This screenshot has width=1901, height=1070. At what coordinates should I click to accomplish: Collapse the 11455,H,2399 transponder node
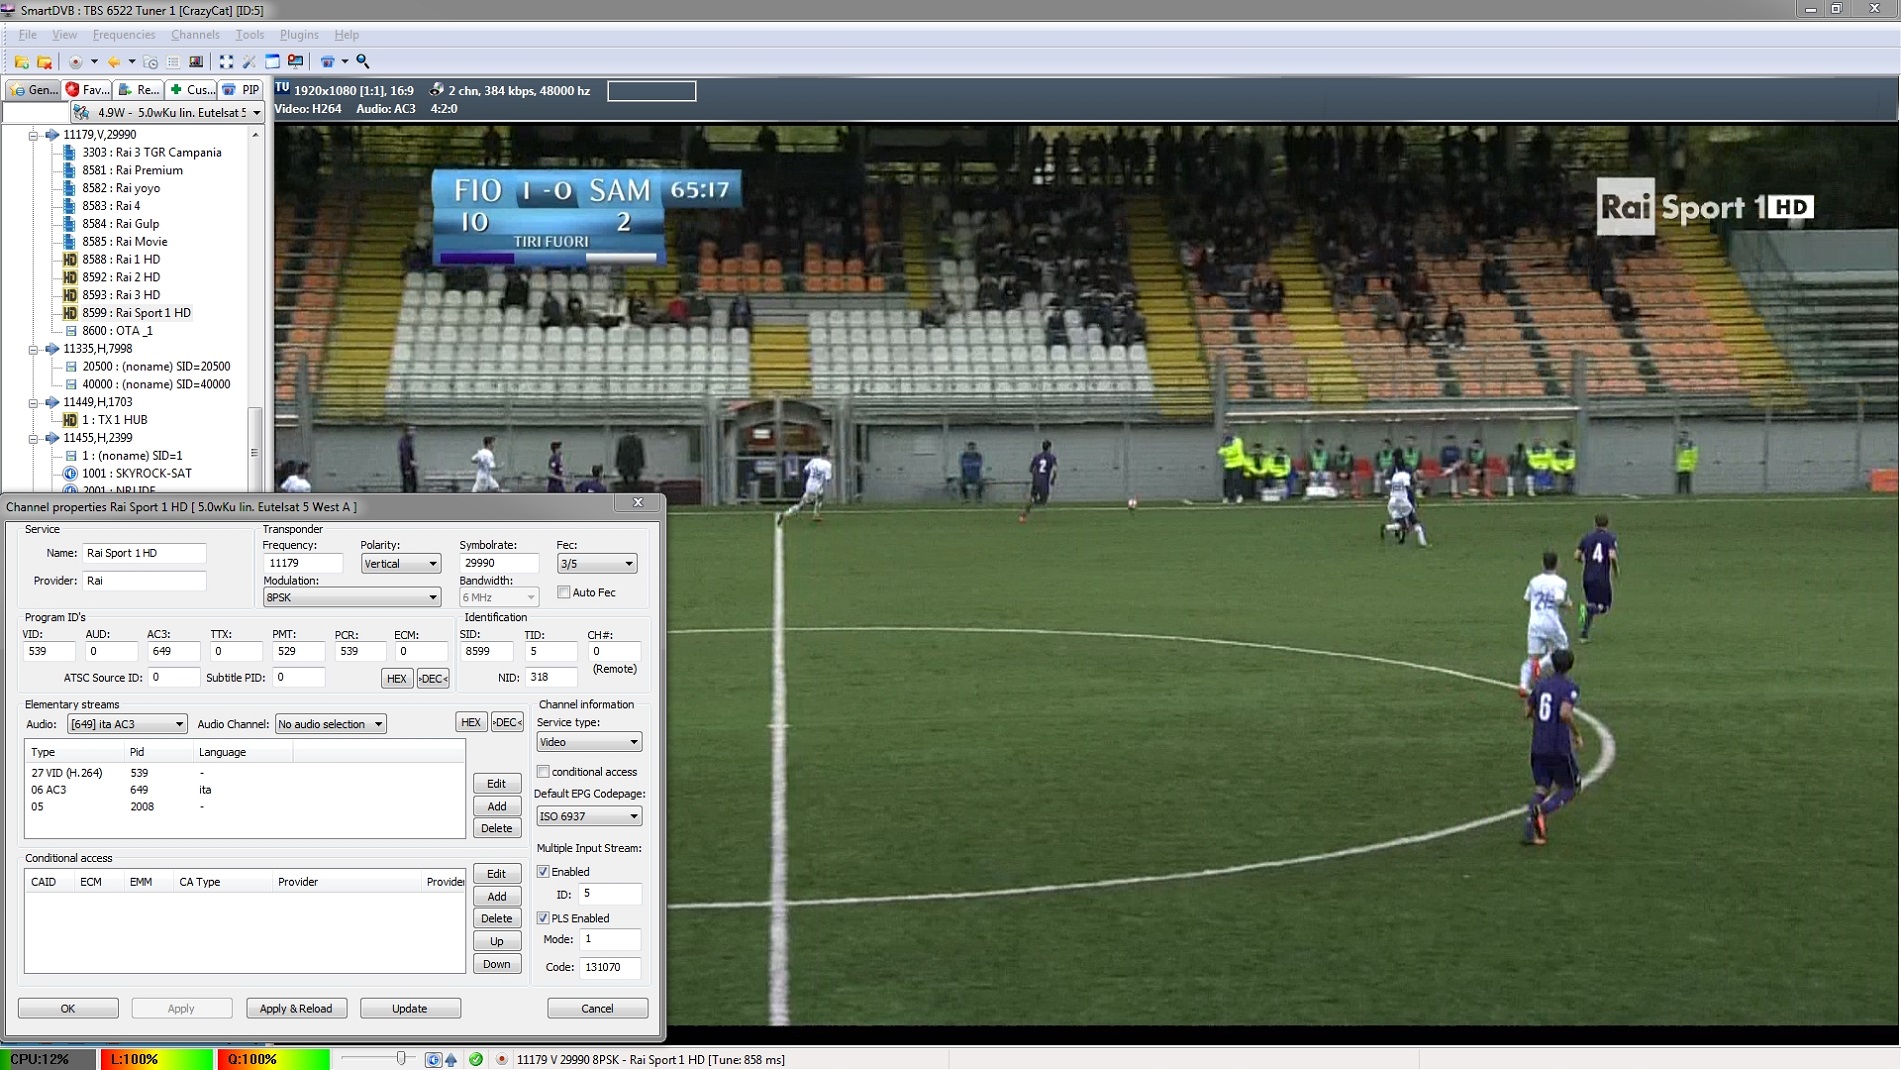pyautogui.click(x=33, y=438)
